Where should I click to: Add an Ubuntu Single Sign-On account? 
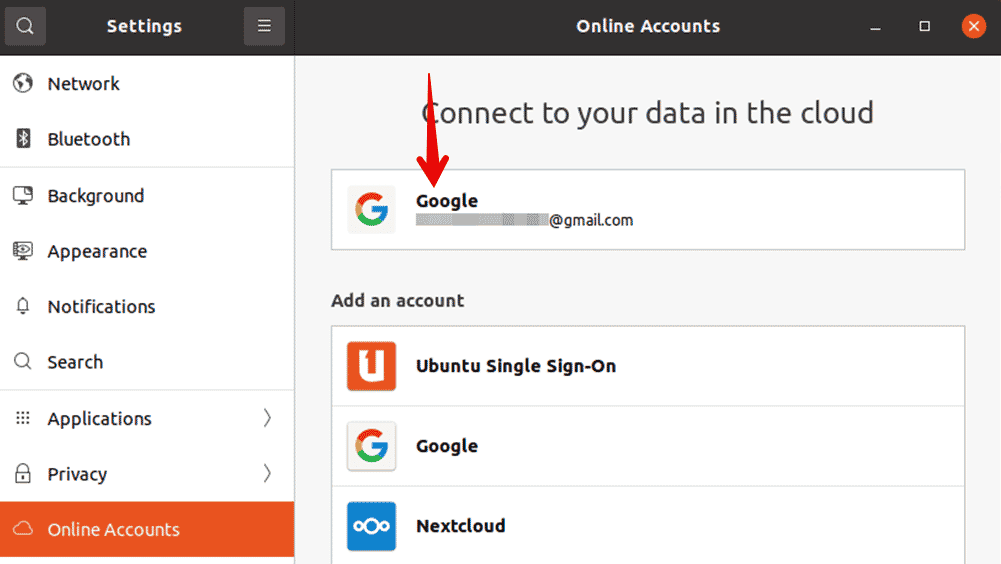(x=648, y=366)
